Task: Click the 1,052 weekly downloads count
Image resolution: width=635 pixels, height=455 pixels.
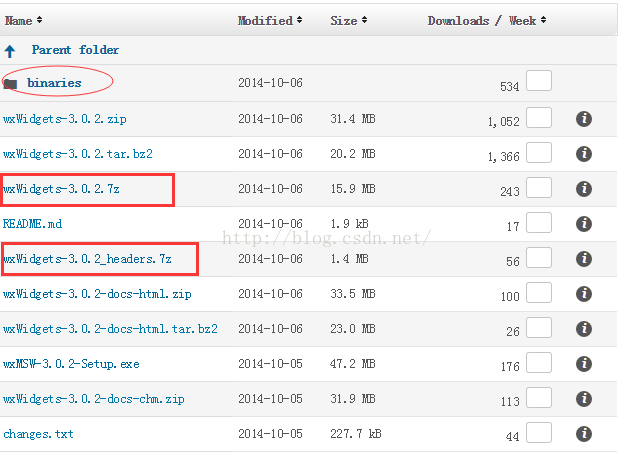Action: [503, 122]
